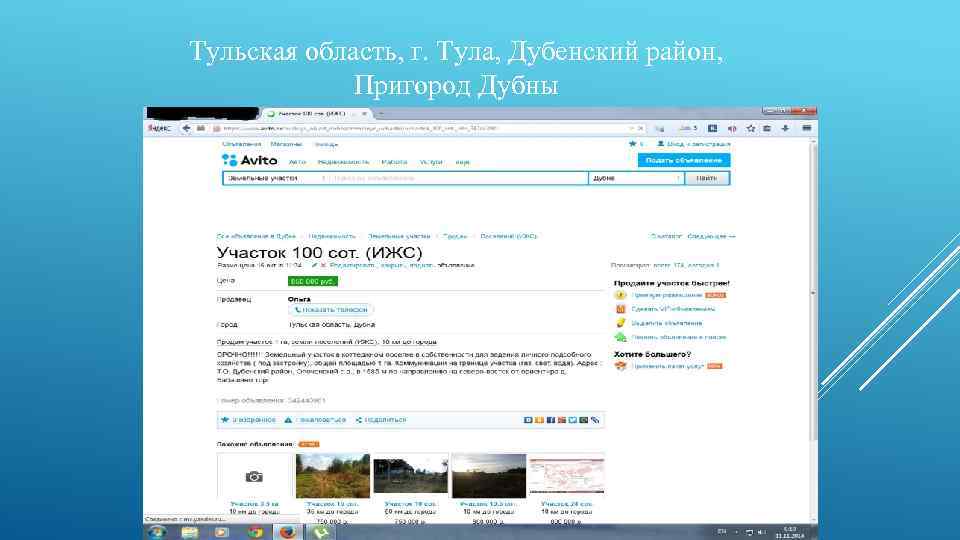Open the category dropdown Земельные участки

[x=273, y=178]
